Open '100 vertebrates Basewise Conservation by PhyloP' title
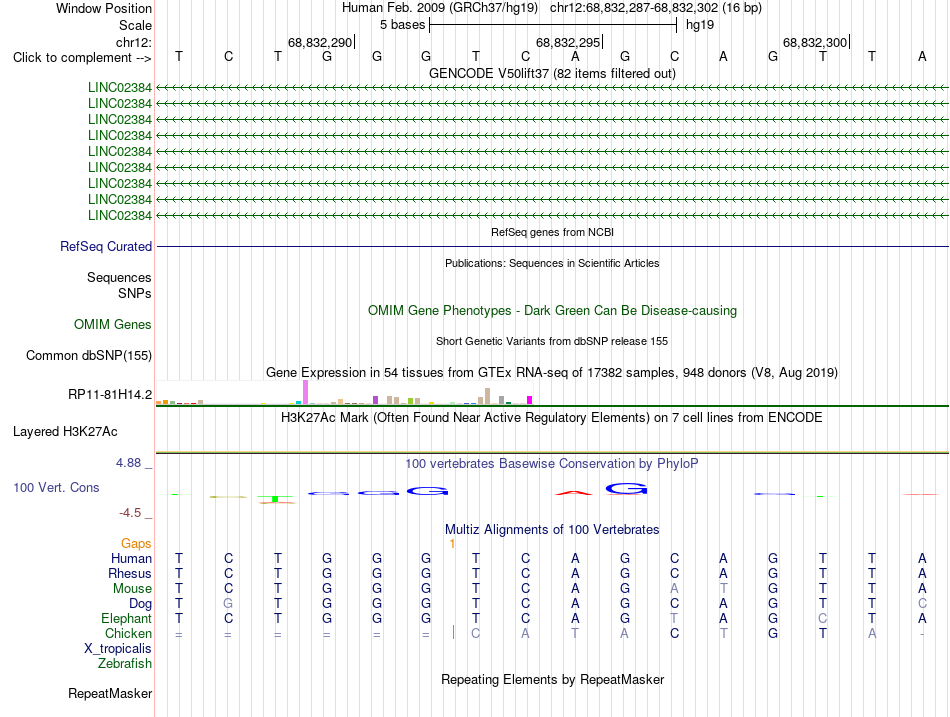The height and width of the screenshot is (717, 950). (x=552, y=464)
